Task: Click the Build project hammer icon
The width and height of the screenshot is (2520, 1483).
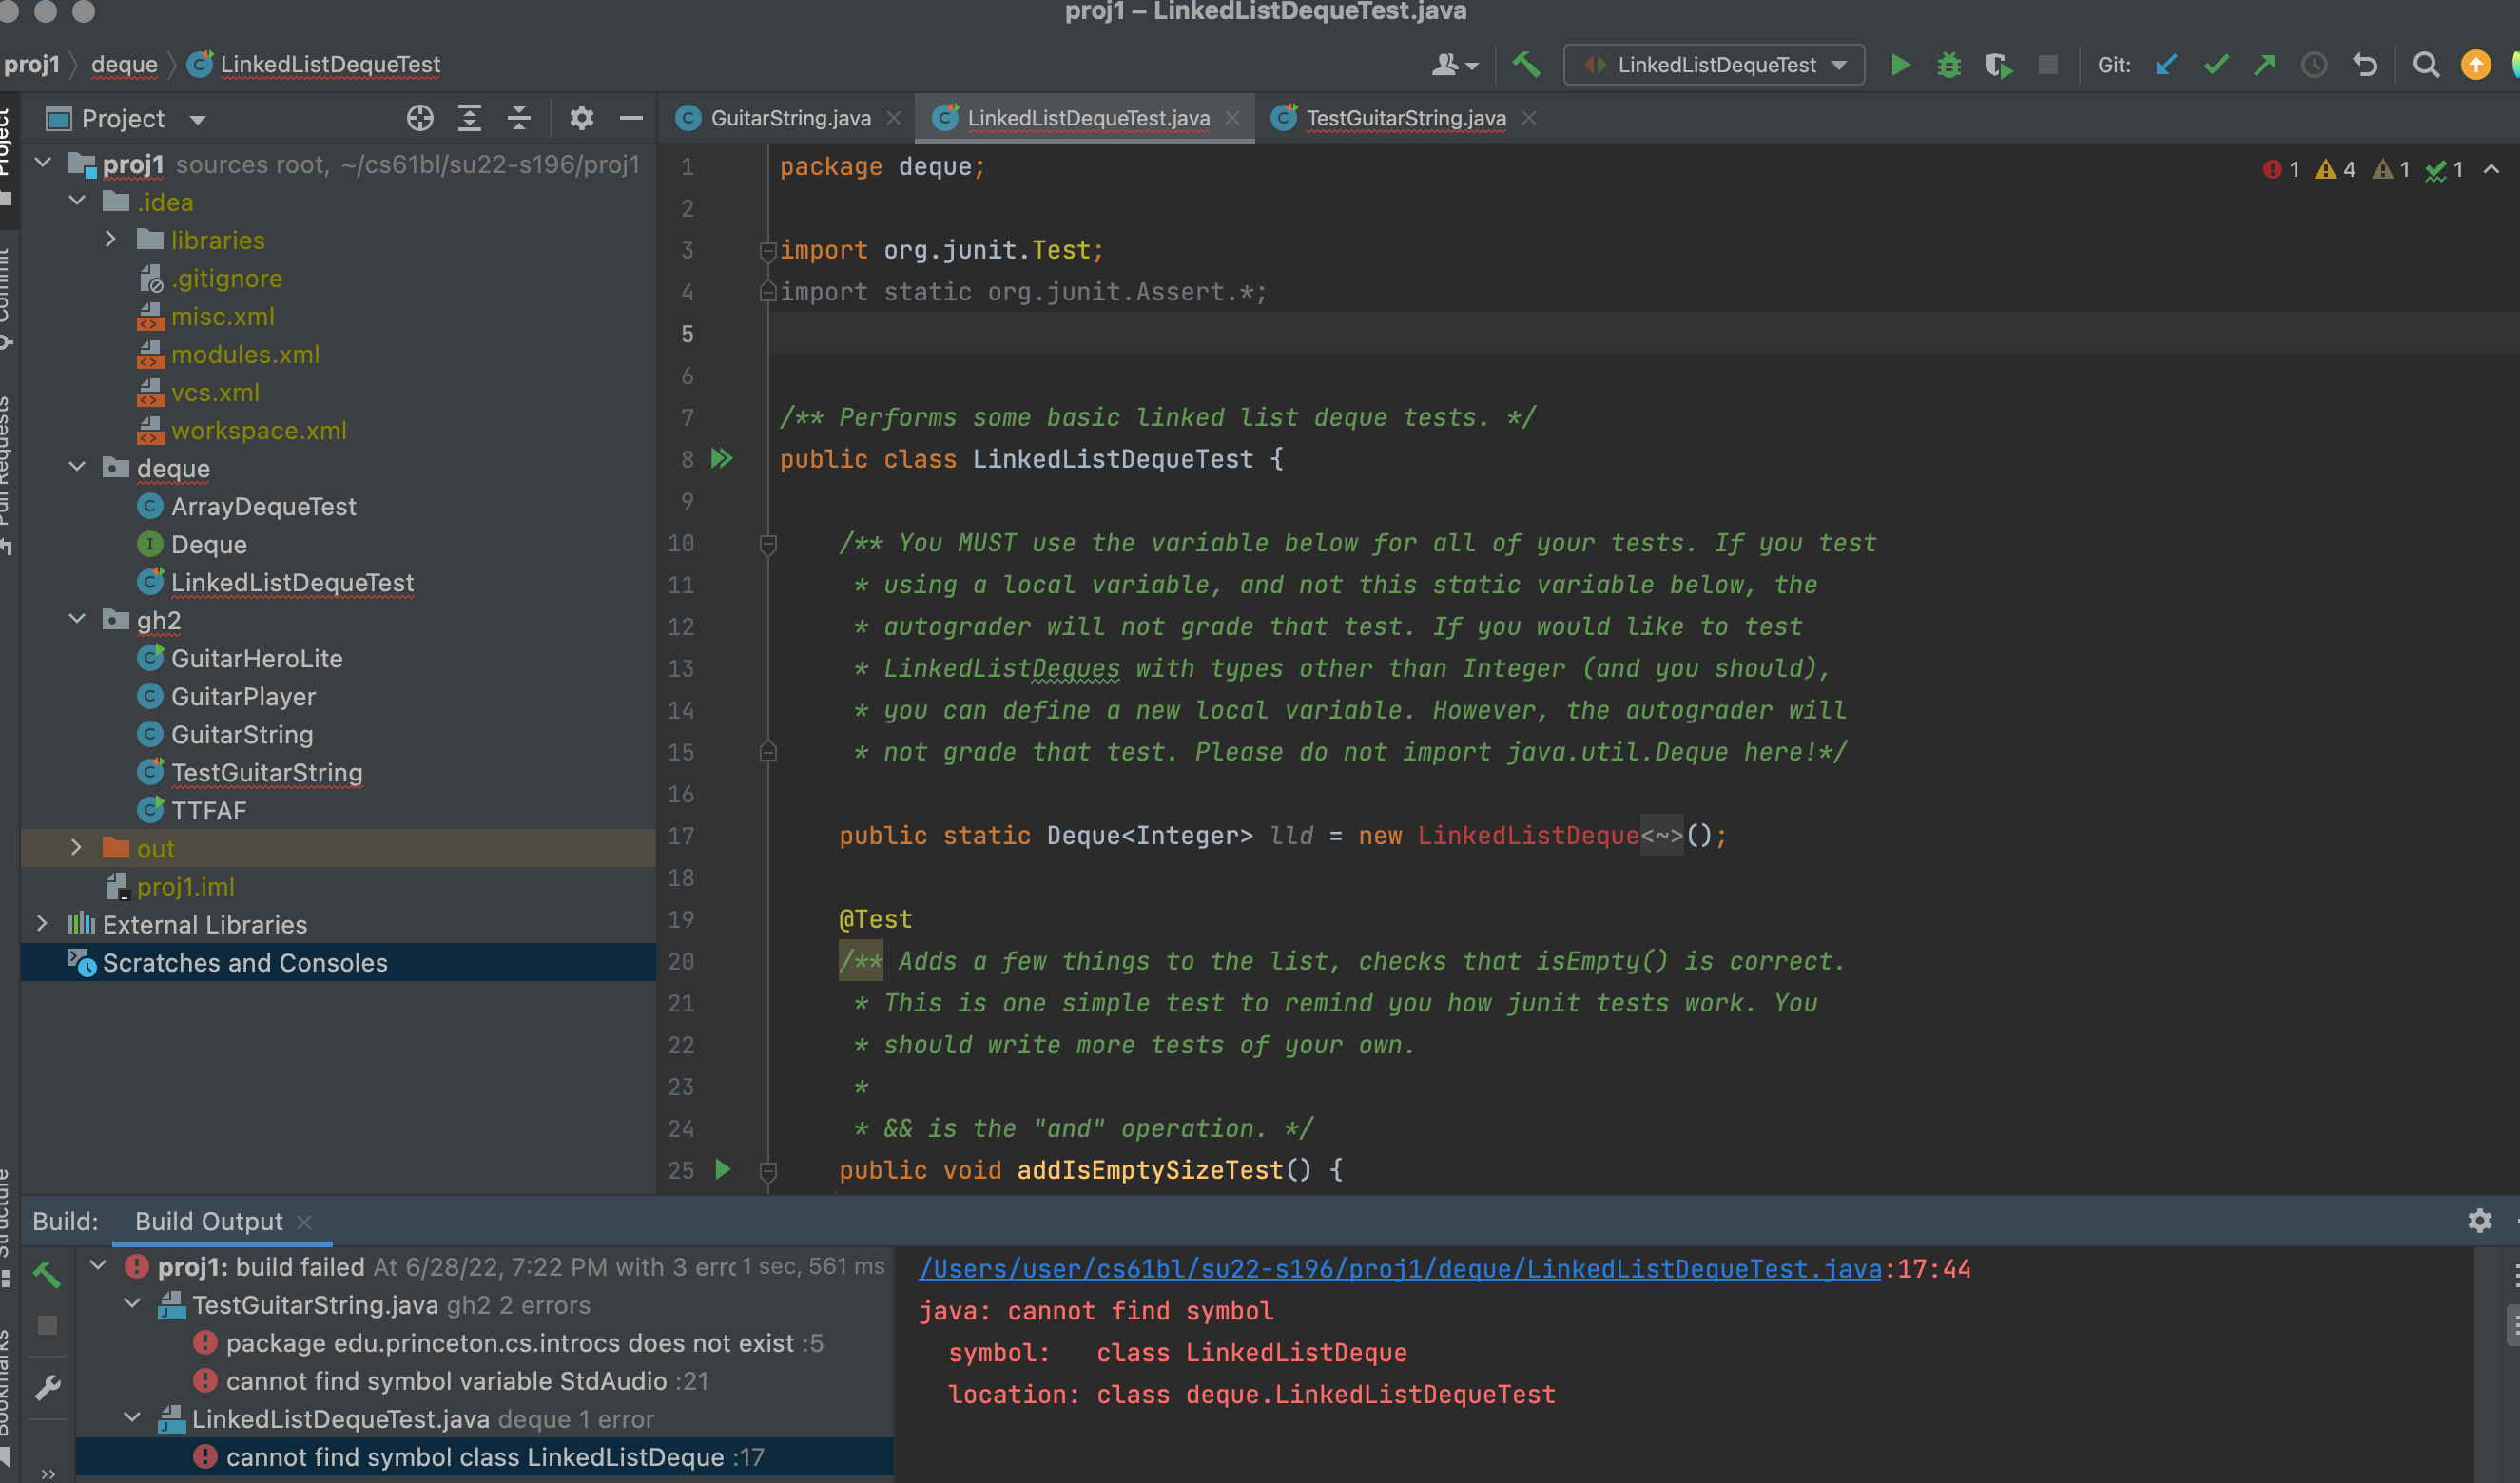Action: (x=1526, y=65)
